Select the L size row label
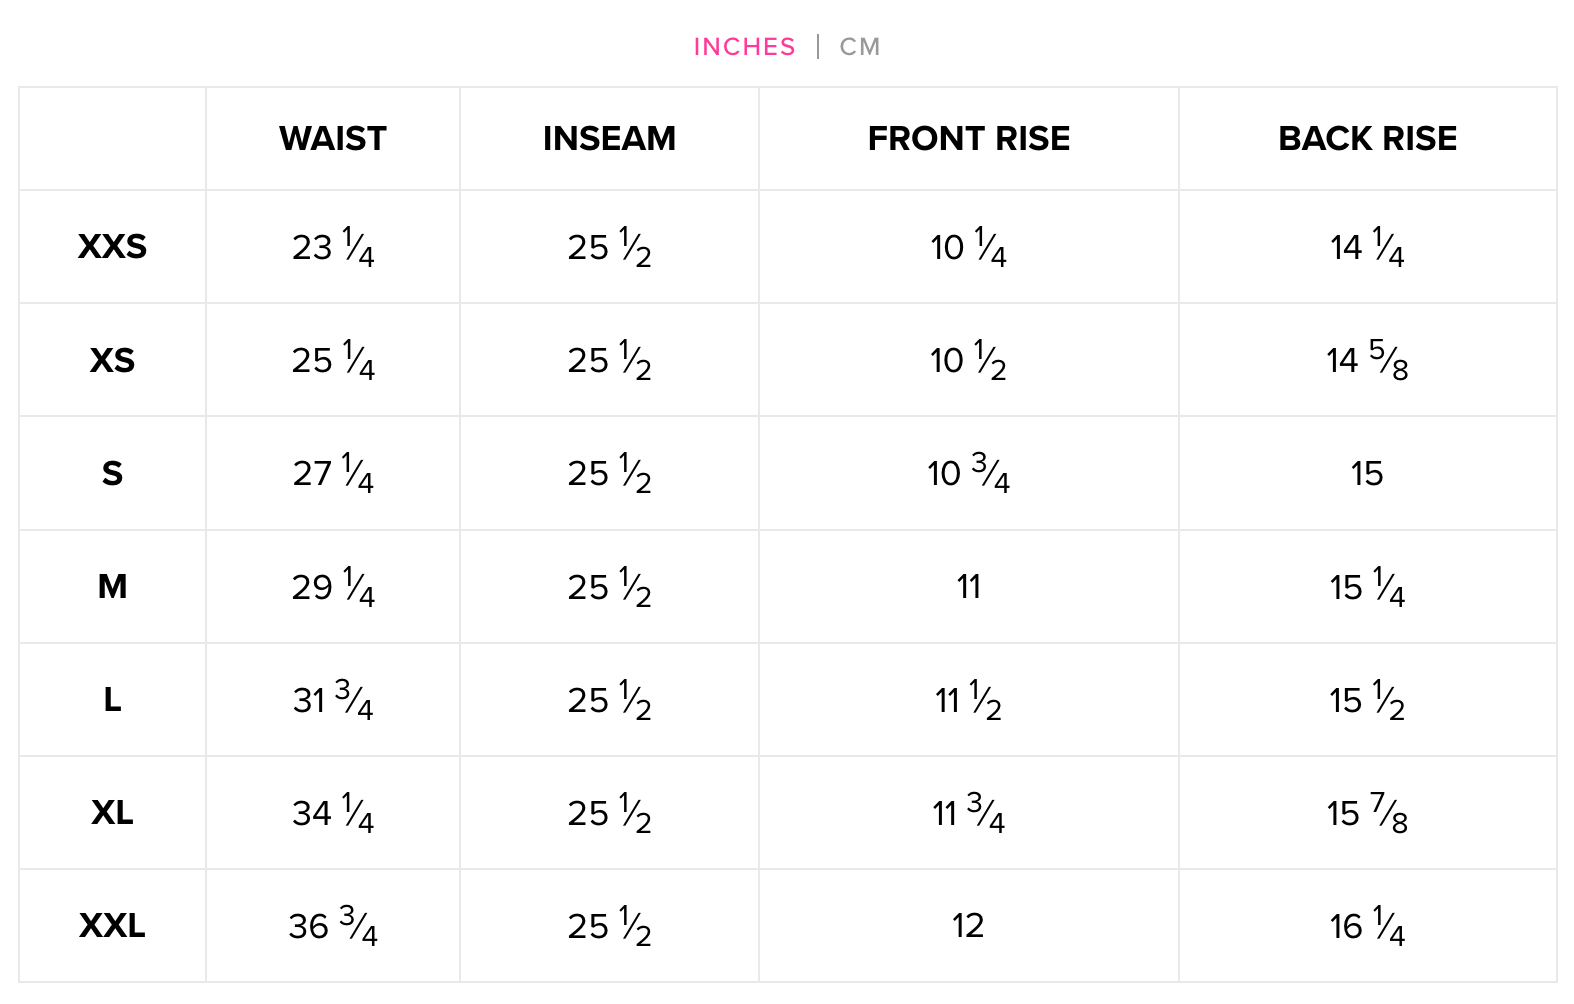Screen dimensions: 1574x1004 [x=112, y=699]
